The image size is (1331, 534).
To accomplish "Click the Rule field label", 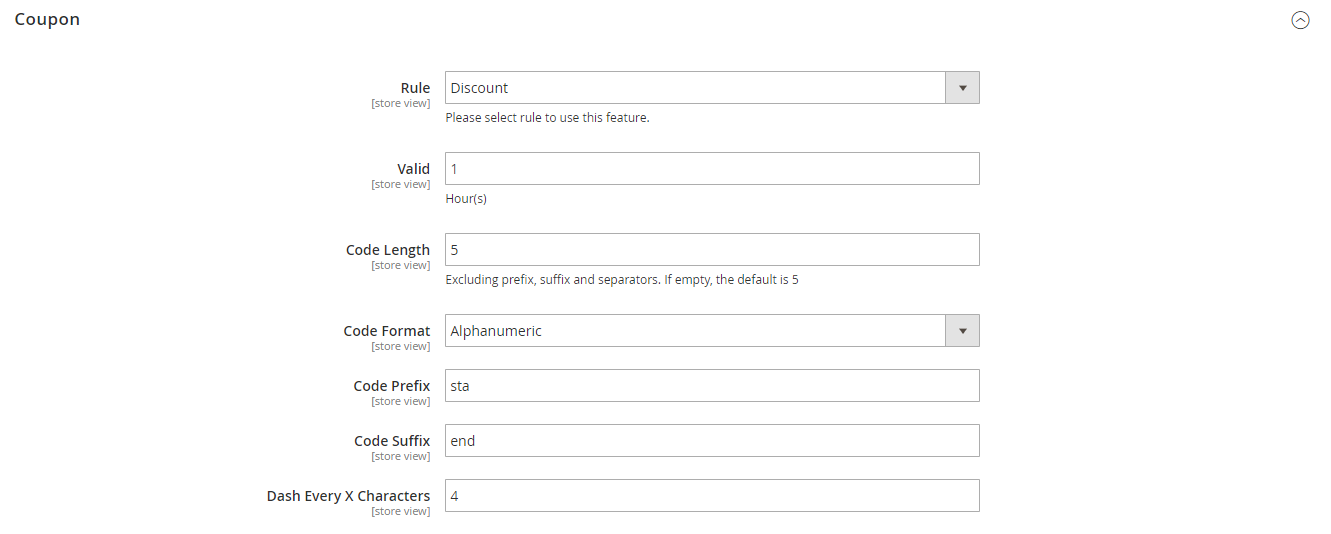I will [415, 88].
